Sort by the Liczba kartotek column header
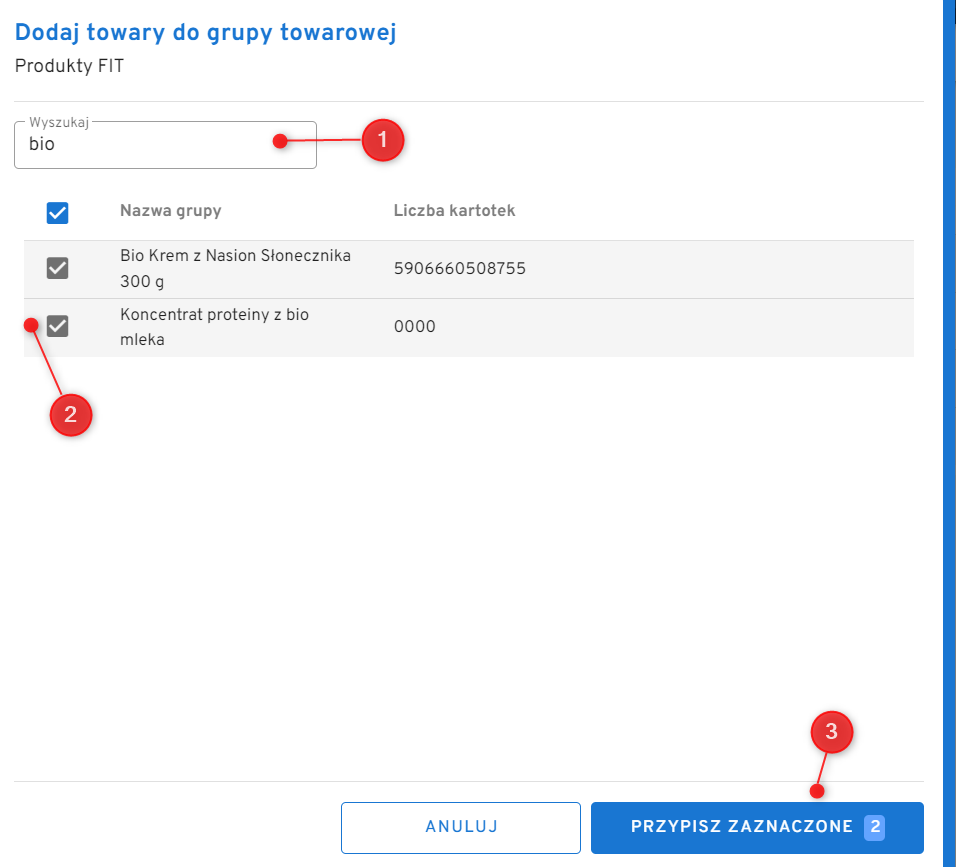This screenshot has height=867, width=956. point(454,211)
